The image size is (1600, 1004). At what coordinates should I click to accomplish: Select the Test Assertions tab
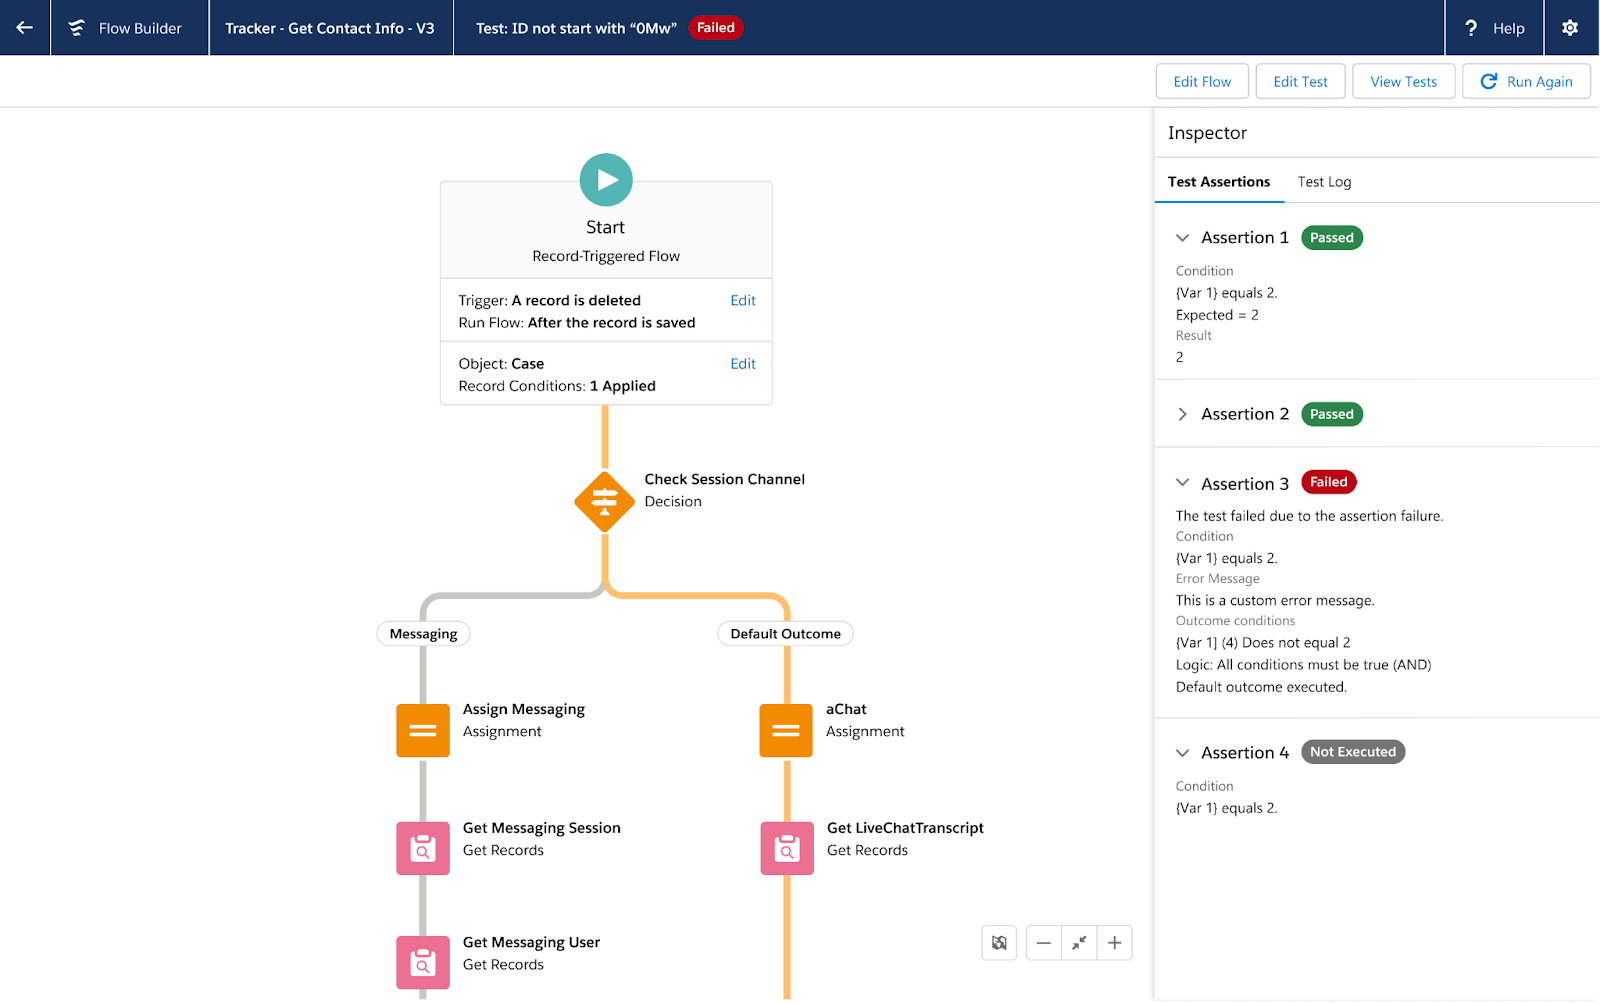[1219, 182]
